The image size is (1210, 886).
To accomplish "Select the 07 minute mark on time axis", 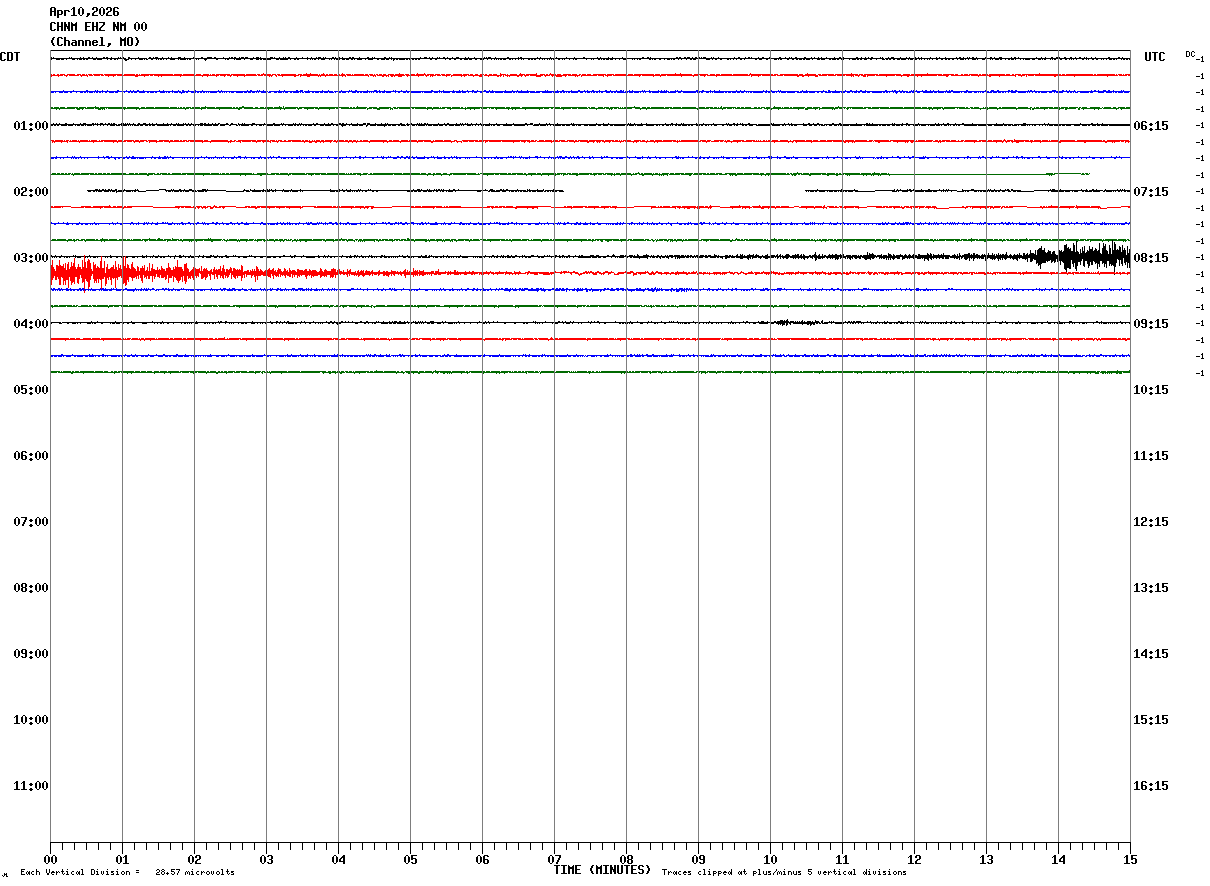I will click(x=554, y=859).
